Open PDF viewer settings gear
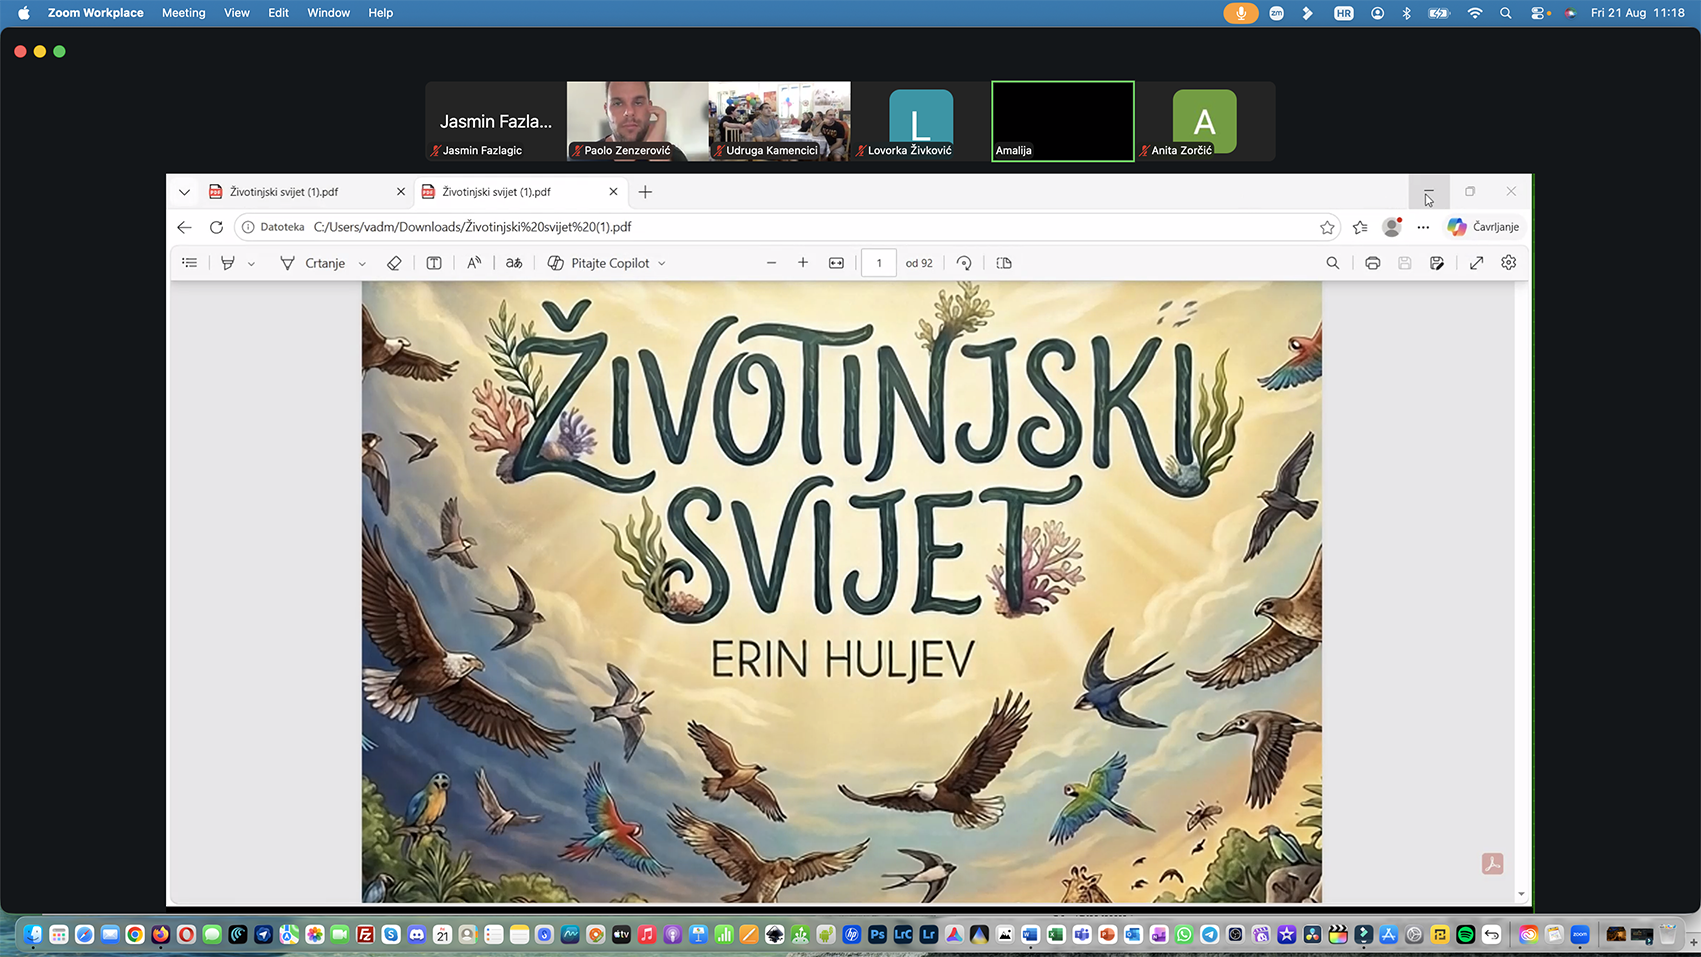The width and height of the screenshot is (1701, 957). 1509,263
